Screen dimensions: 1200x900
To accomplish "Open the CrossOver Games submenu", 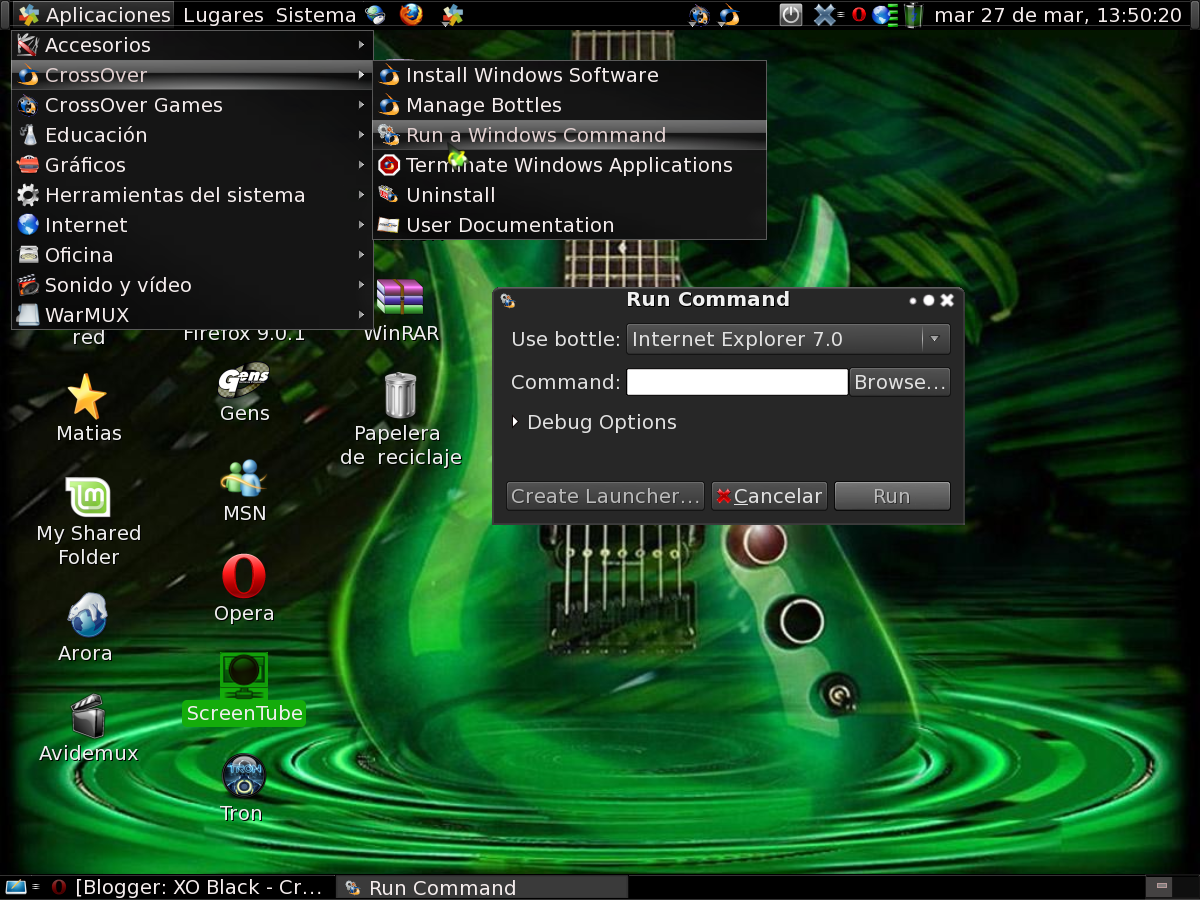I will click(x=192, y=105).
